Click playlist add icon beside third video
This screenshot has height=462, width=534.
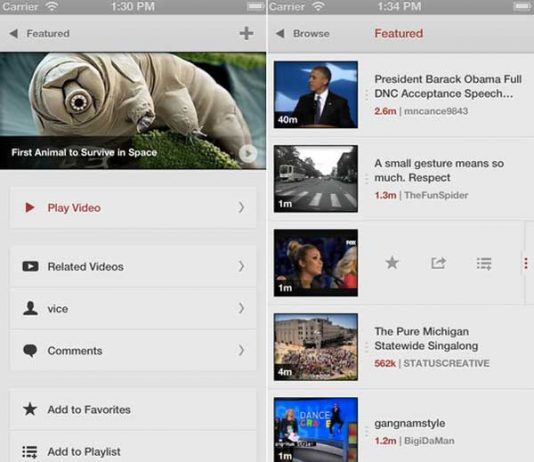tap(484, 264)
